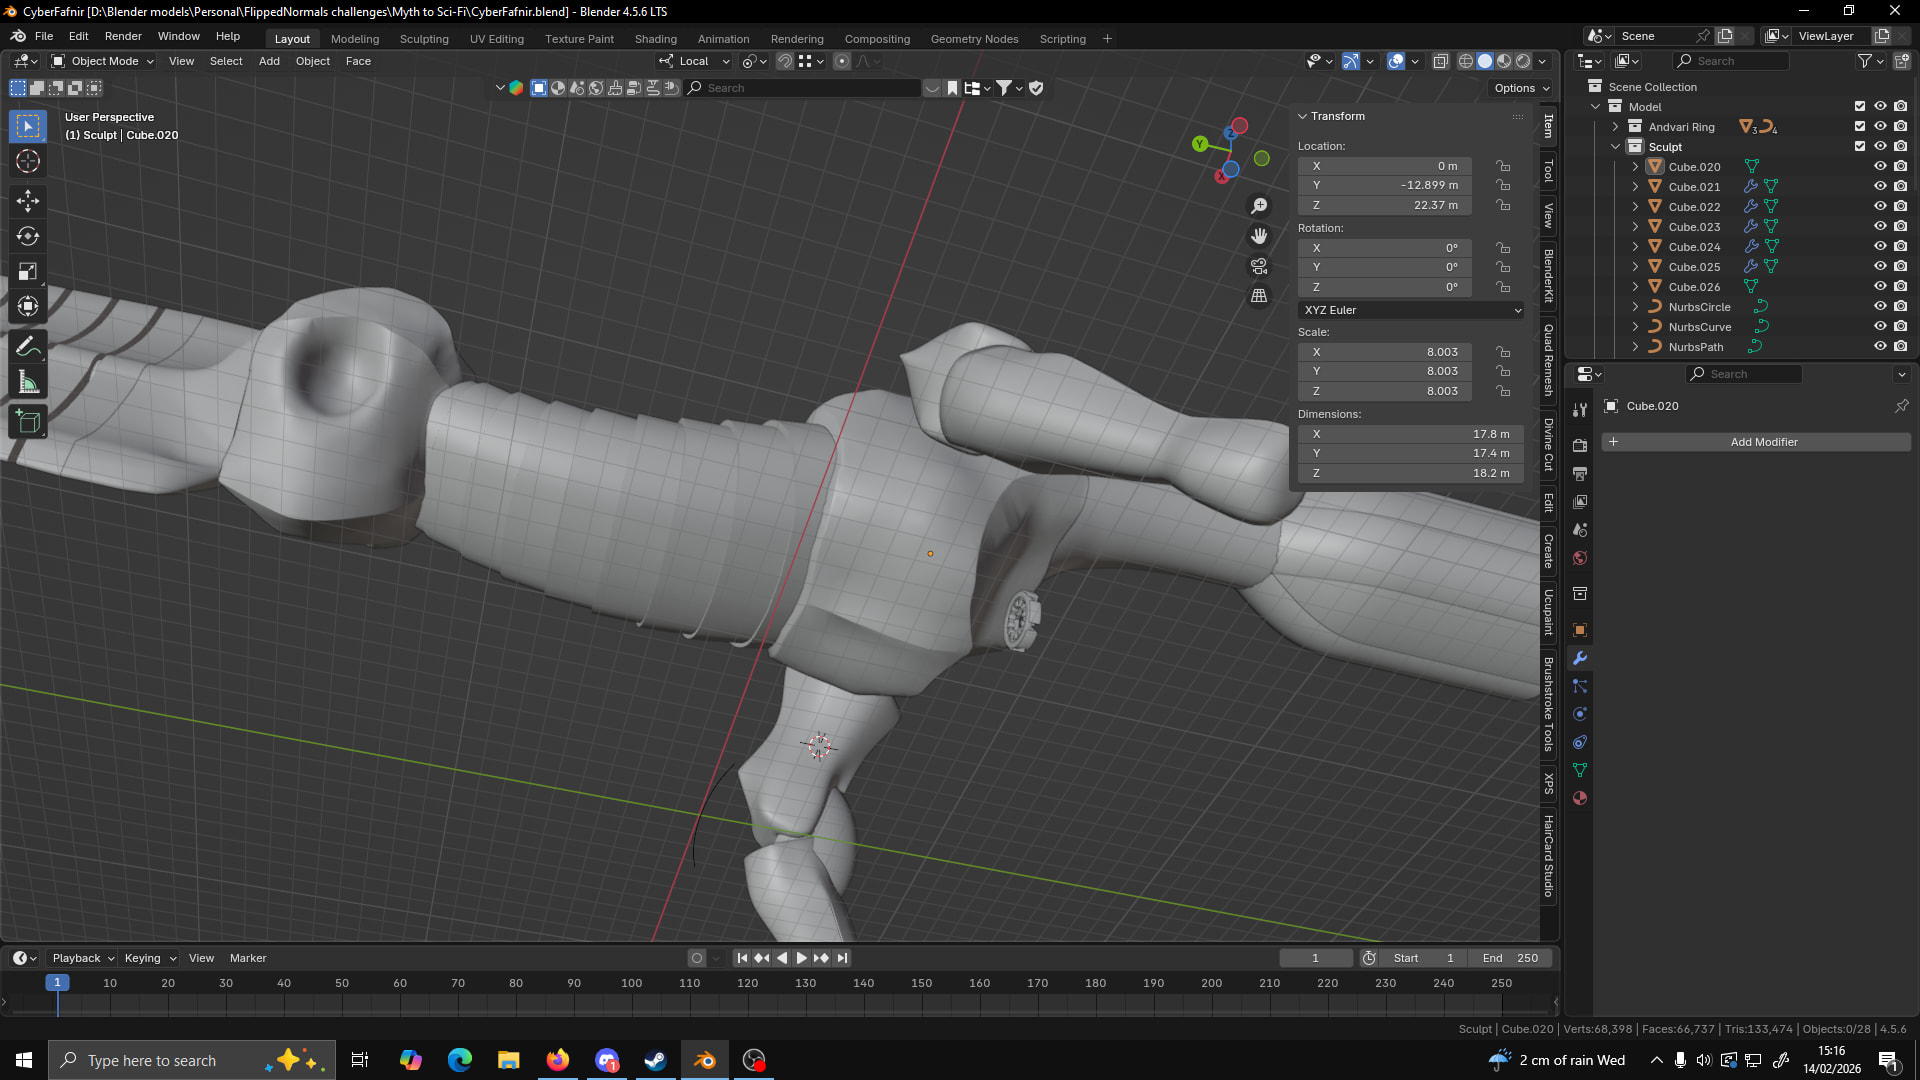Hide NurbsCircle with its eye icon
This screenshot has width=1920, height=1080.
pyautogui.click(x=1880, y=307)
